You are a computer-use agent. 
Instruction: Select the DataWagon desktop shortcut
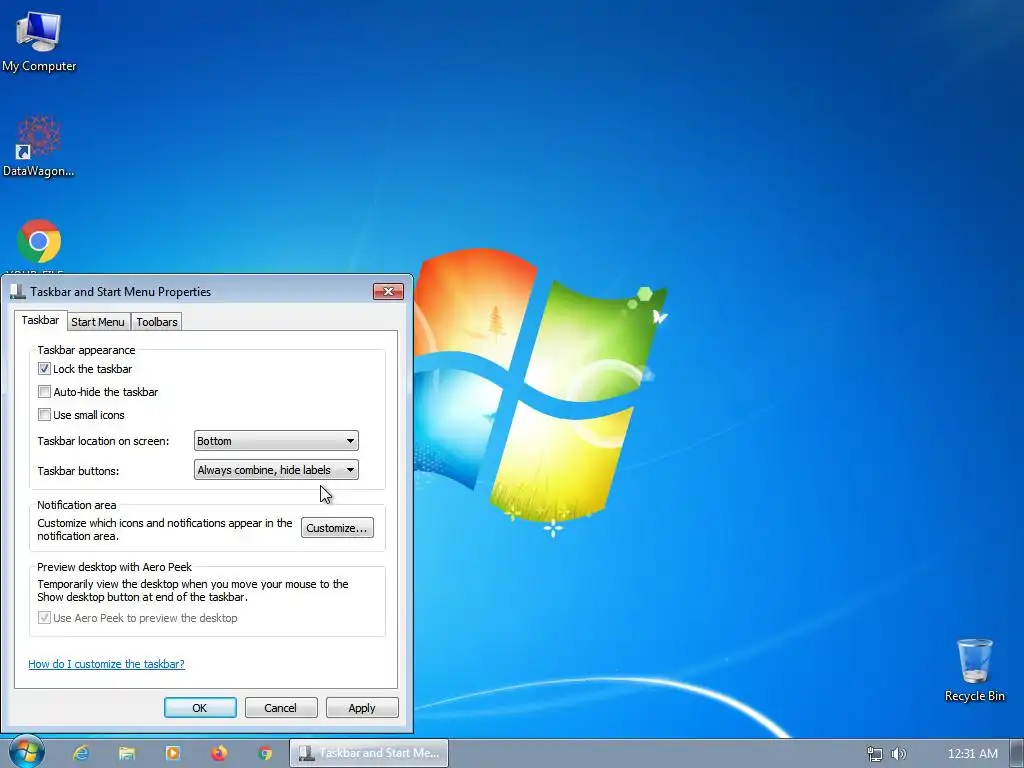click(39, 145)
